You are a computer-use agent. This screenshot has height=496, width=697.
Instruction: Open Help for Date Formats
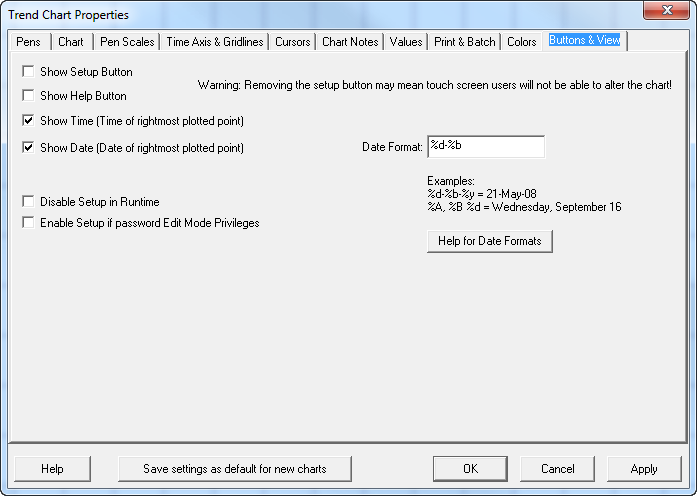point(489,241)
